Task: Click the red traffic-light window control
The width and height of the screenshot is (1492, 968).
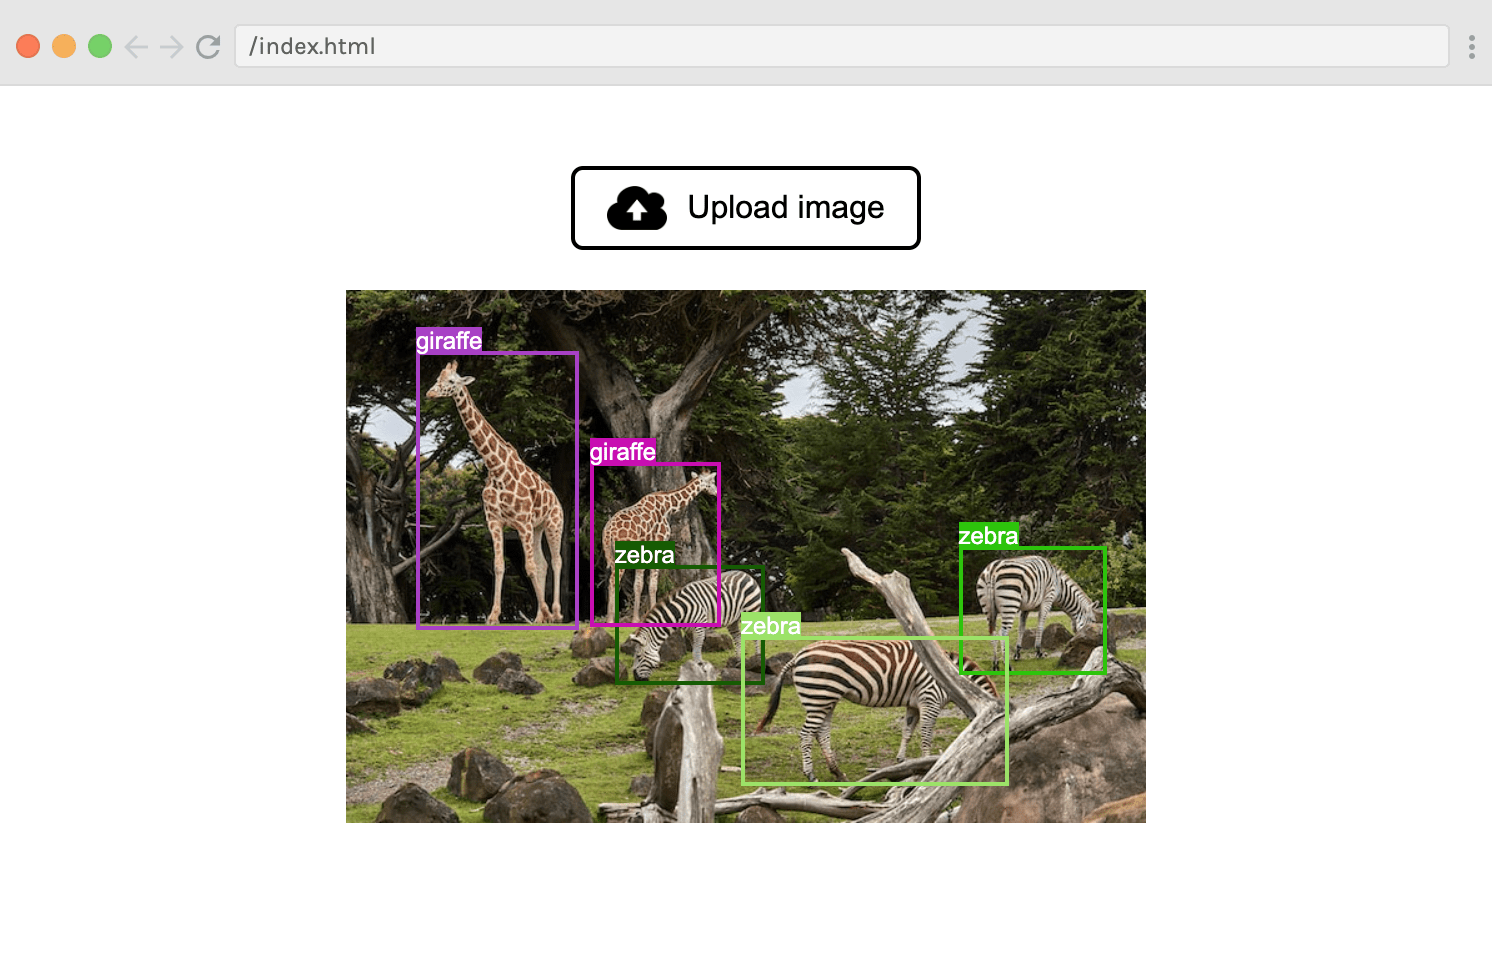Action: (x=29, y=45)
